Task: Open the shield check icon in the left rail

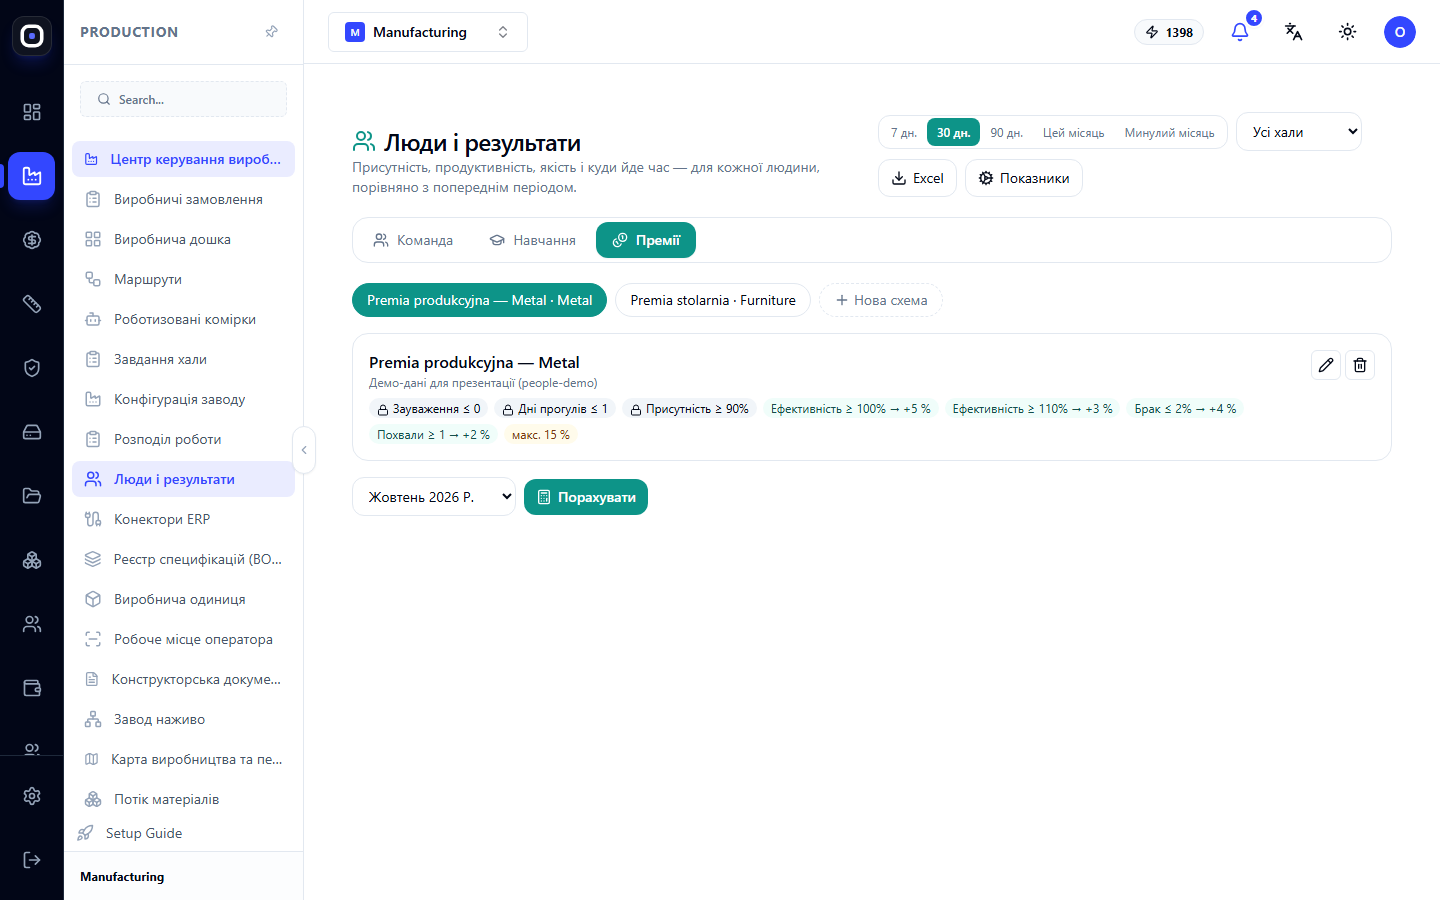Action: [x=32, y=368]
